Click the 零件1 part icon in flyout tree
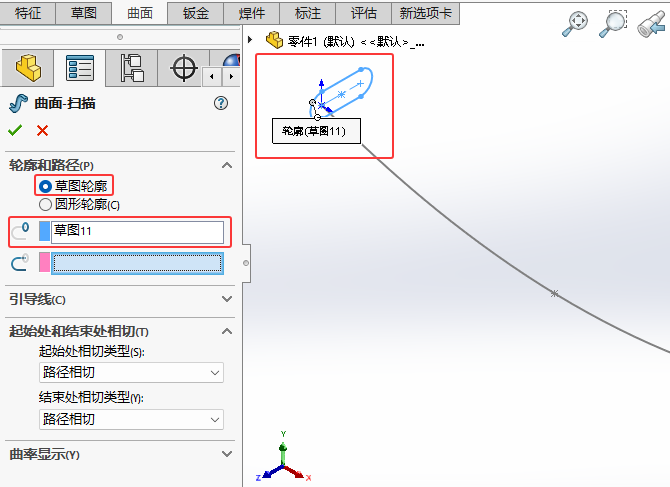 [274, 40]
